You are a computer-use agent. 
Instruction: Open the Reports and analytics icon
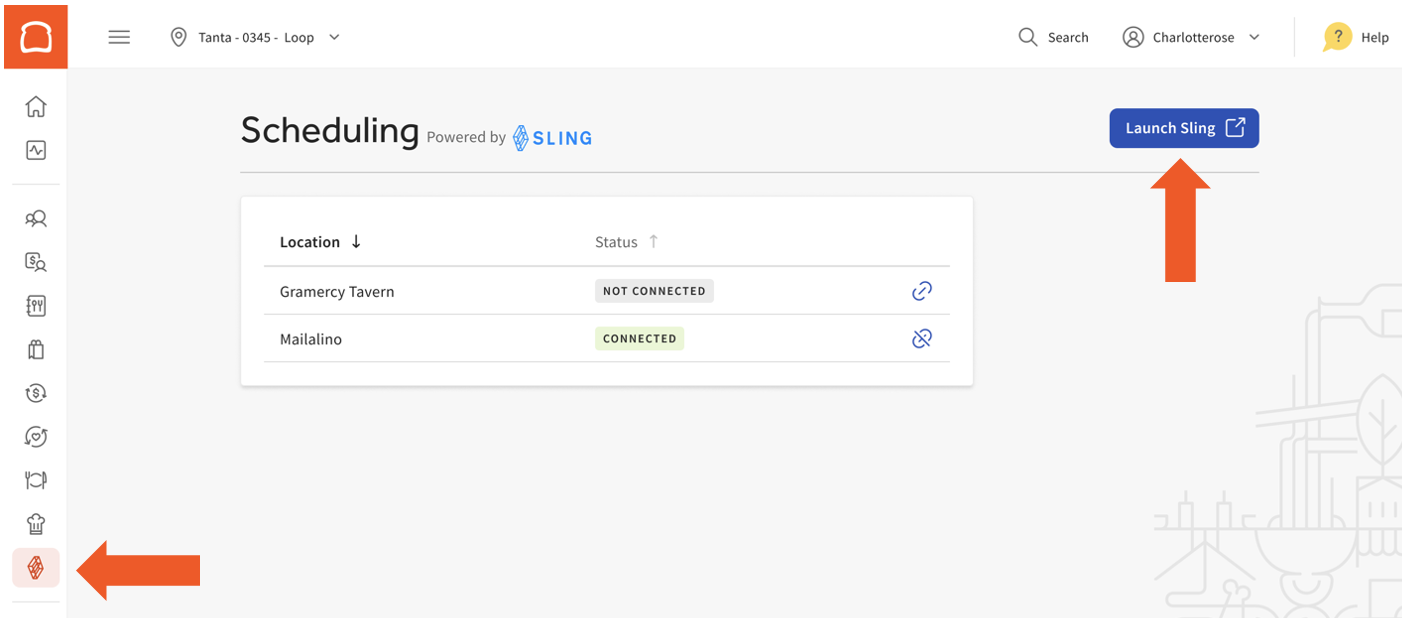pyautogui.click(x=35, y=150)
